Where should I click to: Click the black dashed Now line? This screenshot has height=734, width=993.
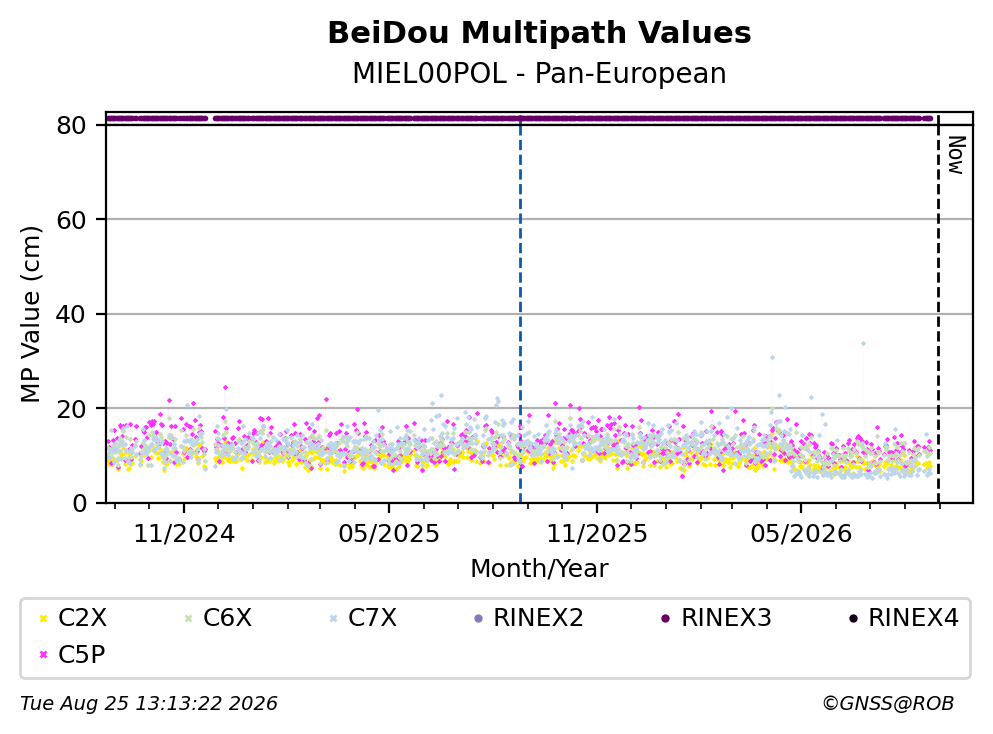click(938, 309)
